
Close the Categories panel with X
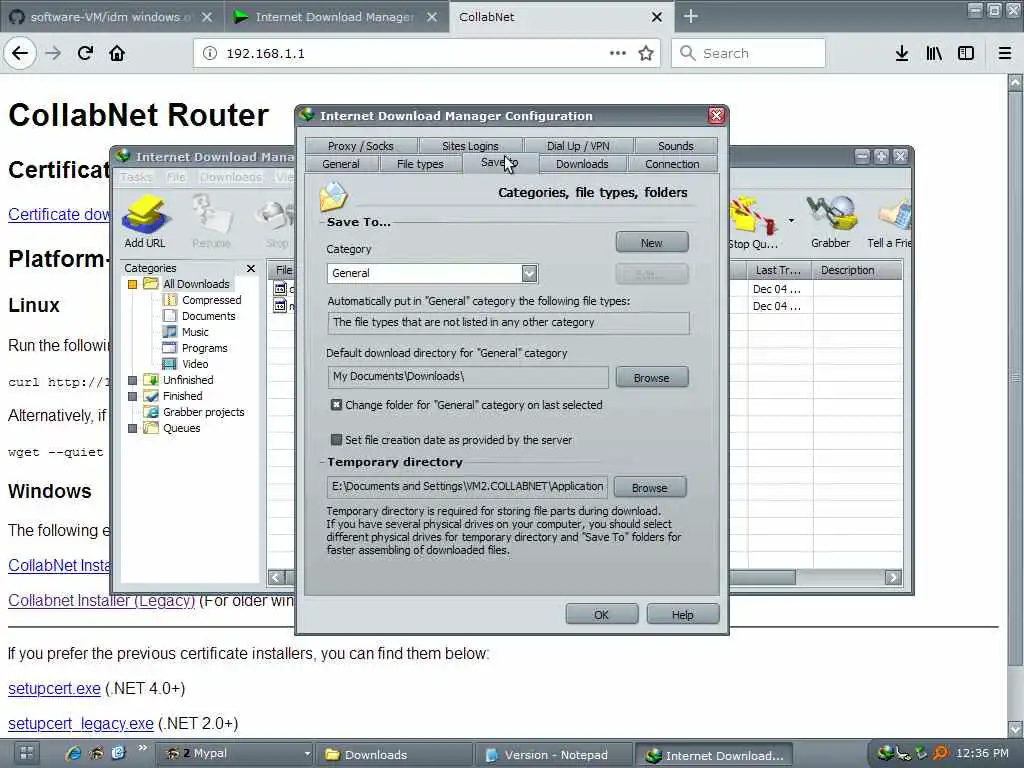(x=251, y=268)
